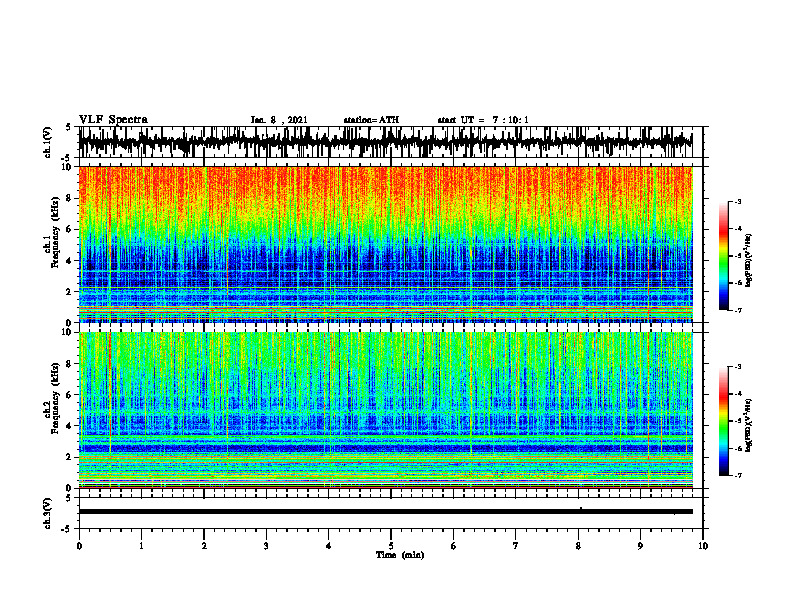This screenshot has width=792, height=612.
Task: Click the "VLF Spectra" plot title
Action: (113, 120)
